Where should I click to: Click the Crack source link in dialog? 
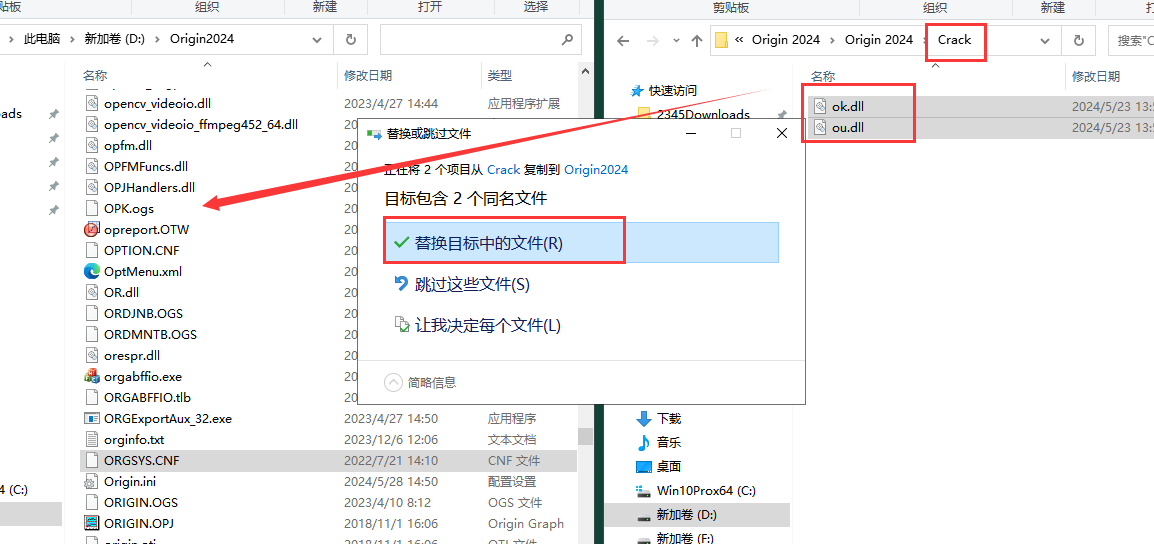click(503, 170)
